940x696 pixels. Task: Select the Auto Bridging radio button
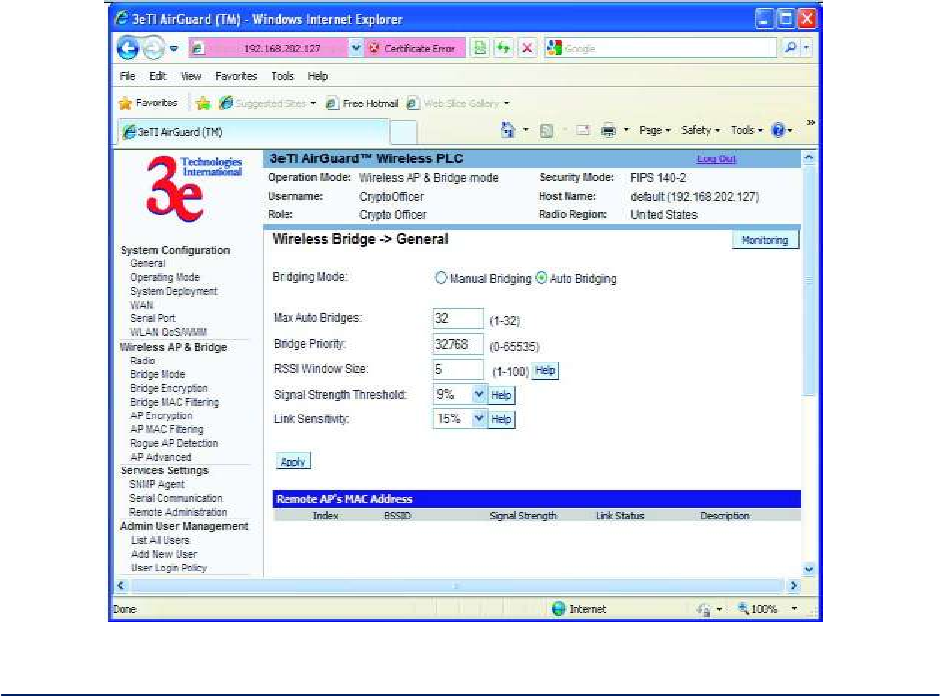point(541,278)
